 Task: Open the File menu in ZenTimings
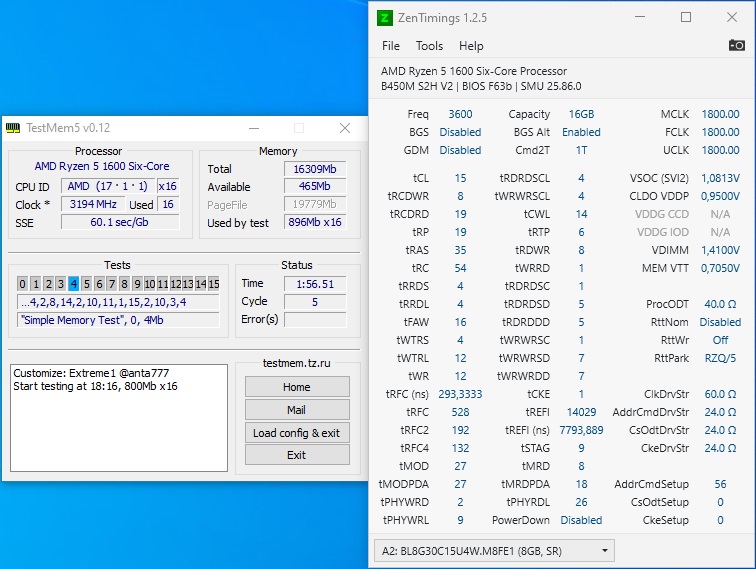click(391, 46)
